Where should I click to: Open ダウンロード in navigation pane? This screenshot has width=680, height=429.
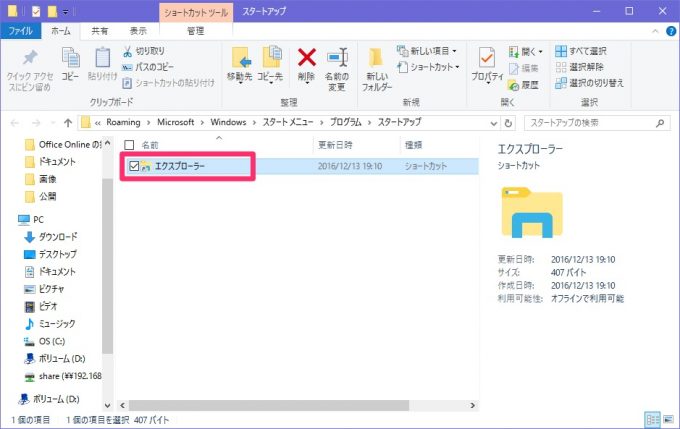pos(51,237)
